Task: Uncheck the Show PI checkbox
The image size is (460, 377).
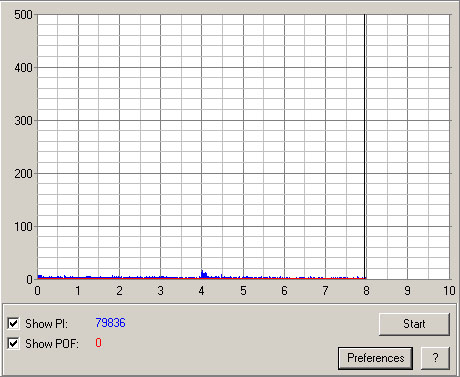Action: [x=13, y=323]
